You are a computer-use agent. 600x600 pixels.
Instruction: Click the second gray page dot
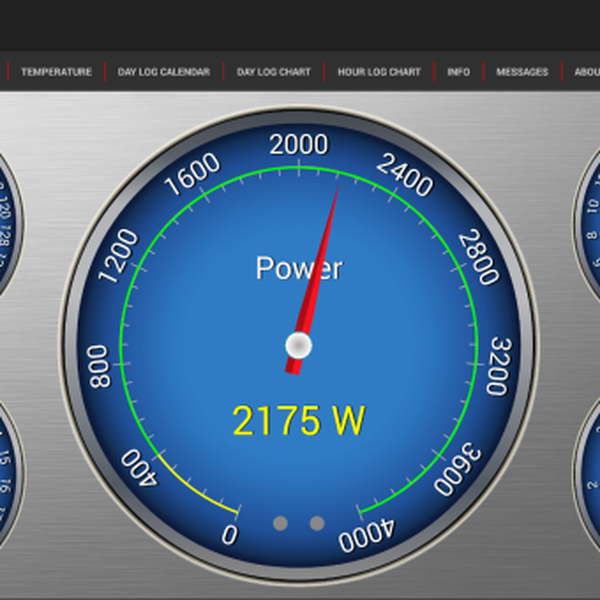pyautogui.click(x=317, y=523)
